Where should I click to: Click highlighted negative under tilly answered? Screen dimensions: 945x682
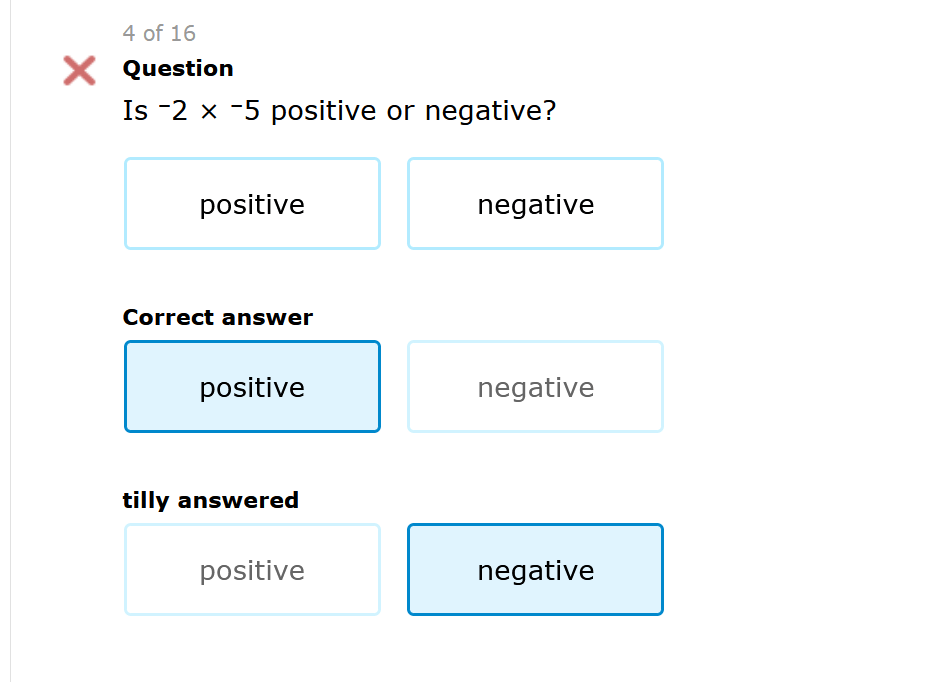click(x=535, y=570)
